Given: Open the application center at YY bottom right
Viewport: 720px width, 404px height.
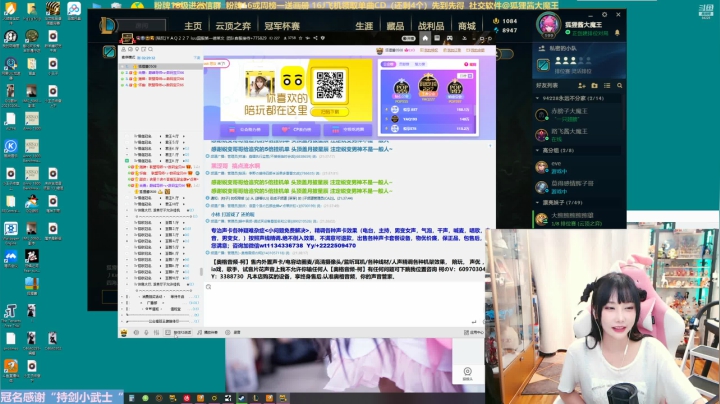Looking at the screenshot, I should (473, 332).
